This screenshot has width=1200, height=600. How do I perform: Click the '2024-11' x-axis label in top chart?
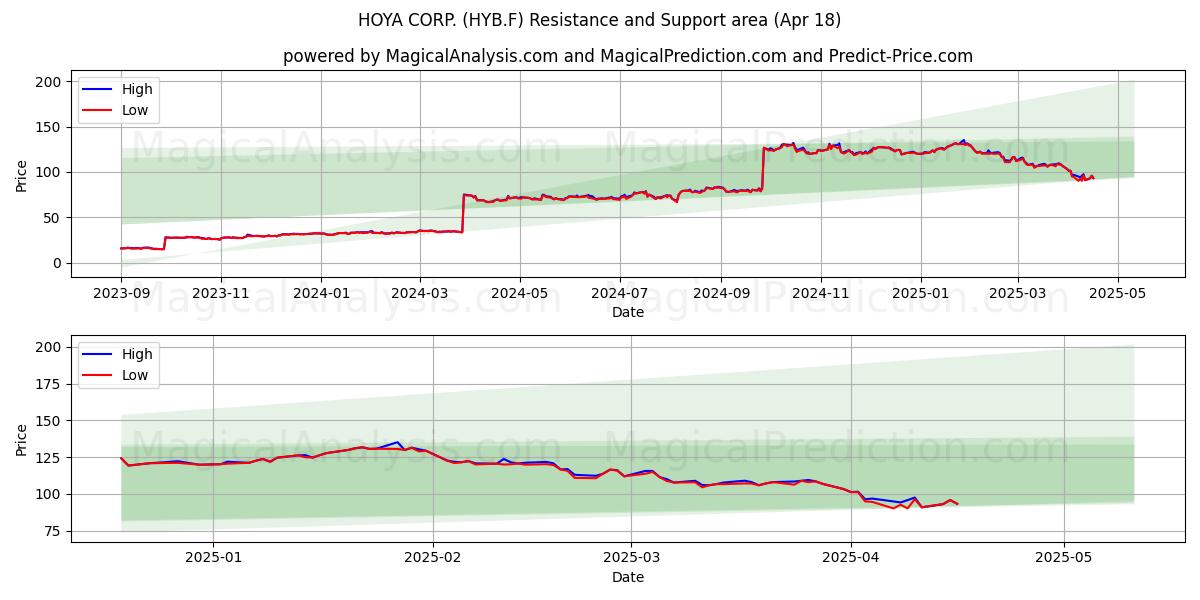point(821,295)
